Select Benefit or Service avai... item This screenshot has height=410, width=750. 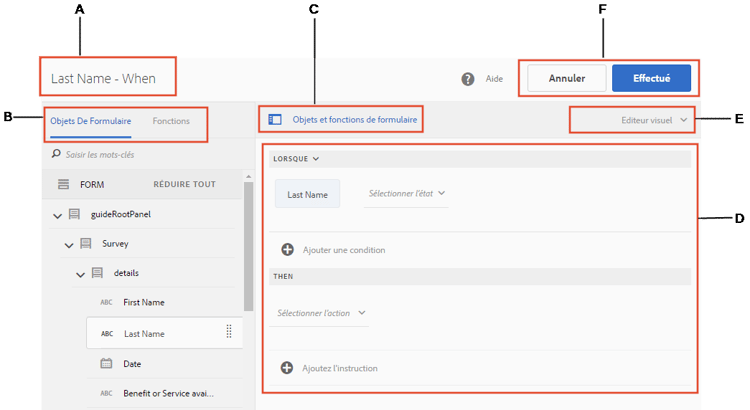pyautogui.click(x=168, y=393)
